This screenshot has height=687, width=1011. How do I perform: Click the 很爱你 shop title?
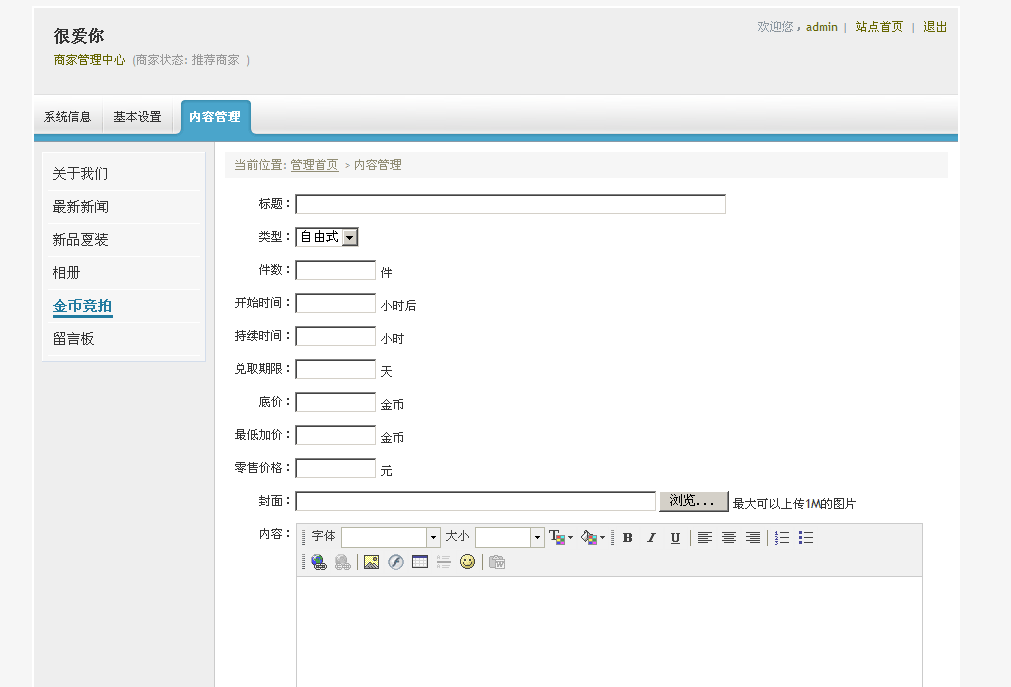(79, 35)
